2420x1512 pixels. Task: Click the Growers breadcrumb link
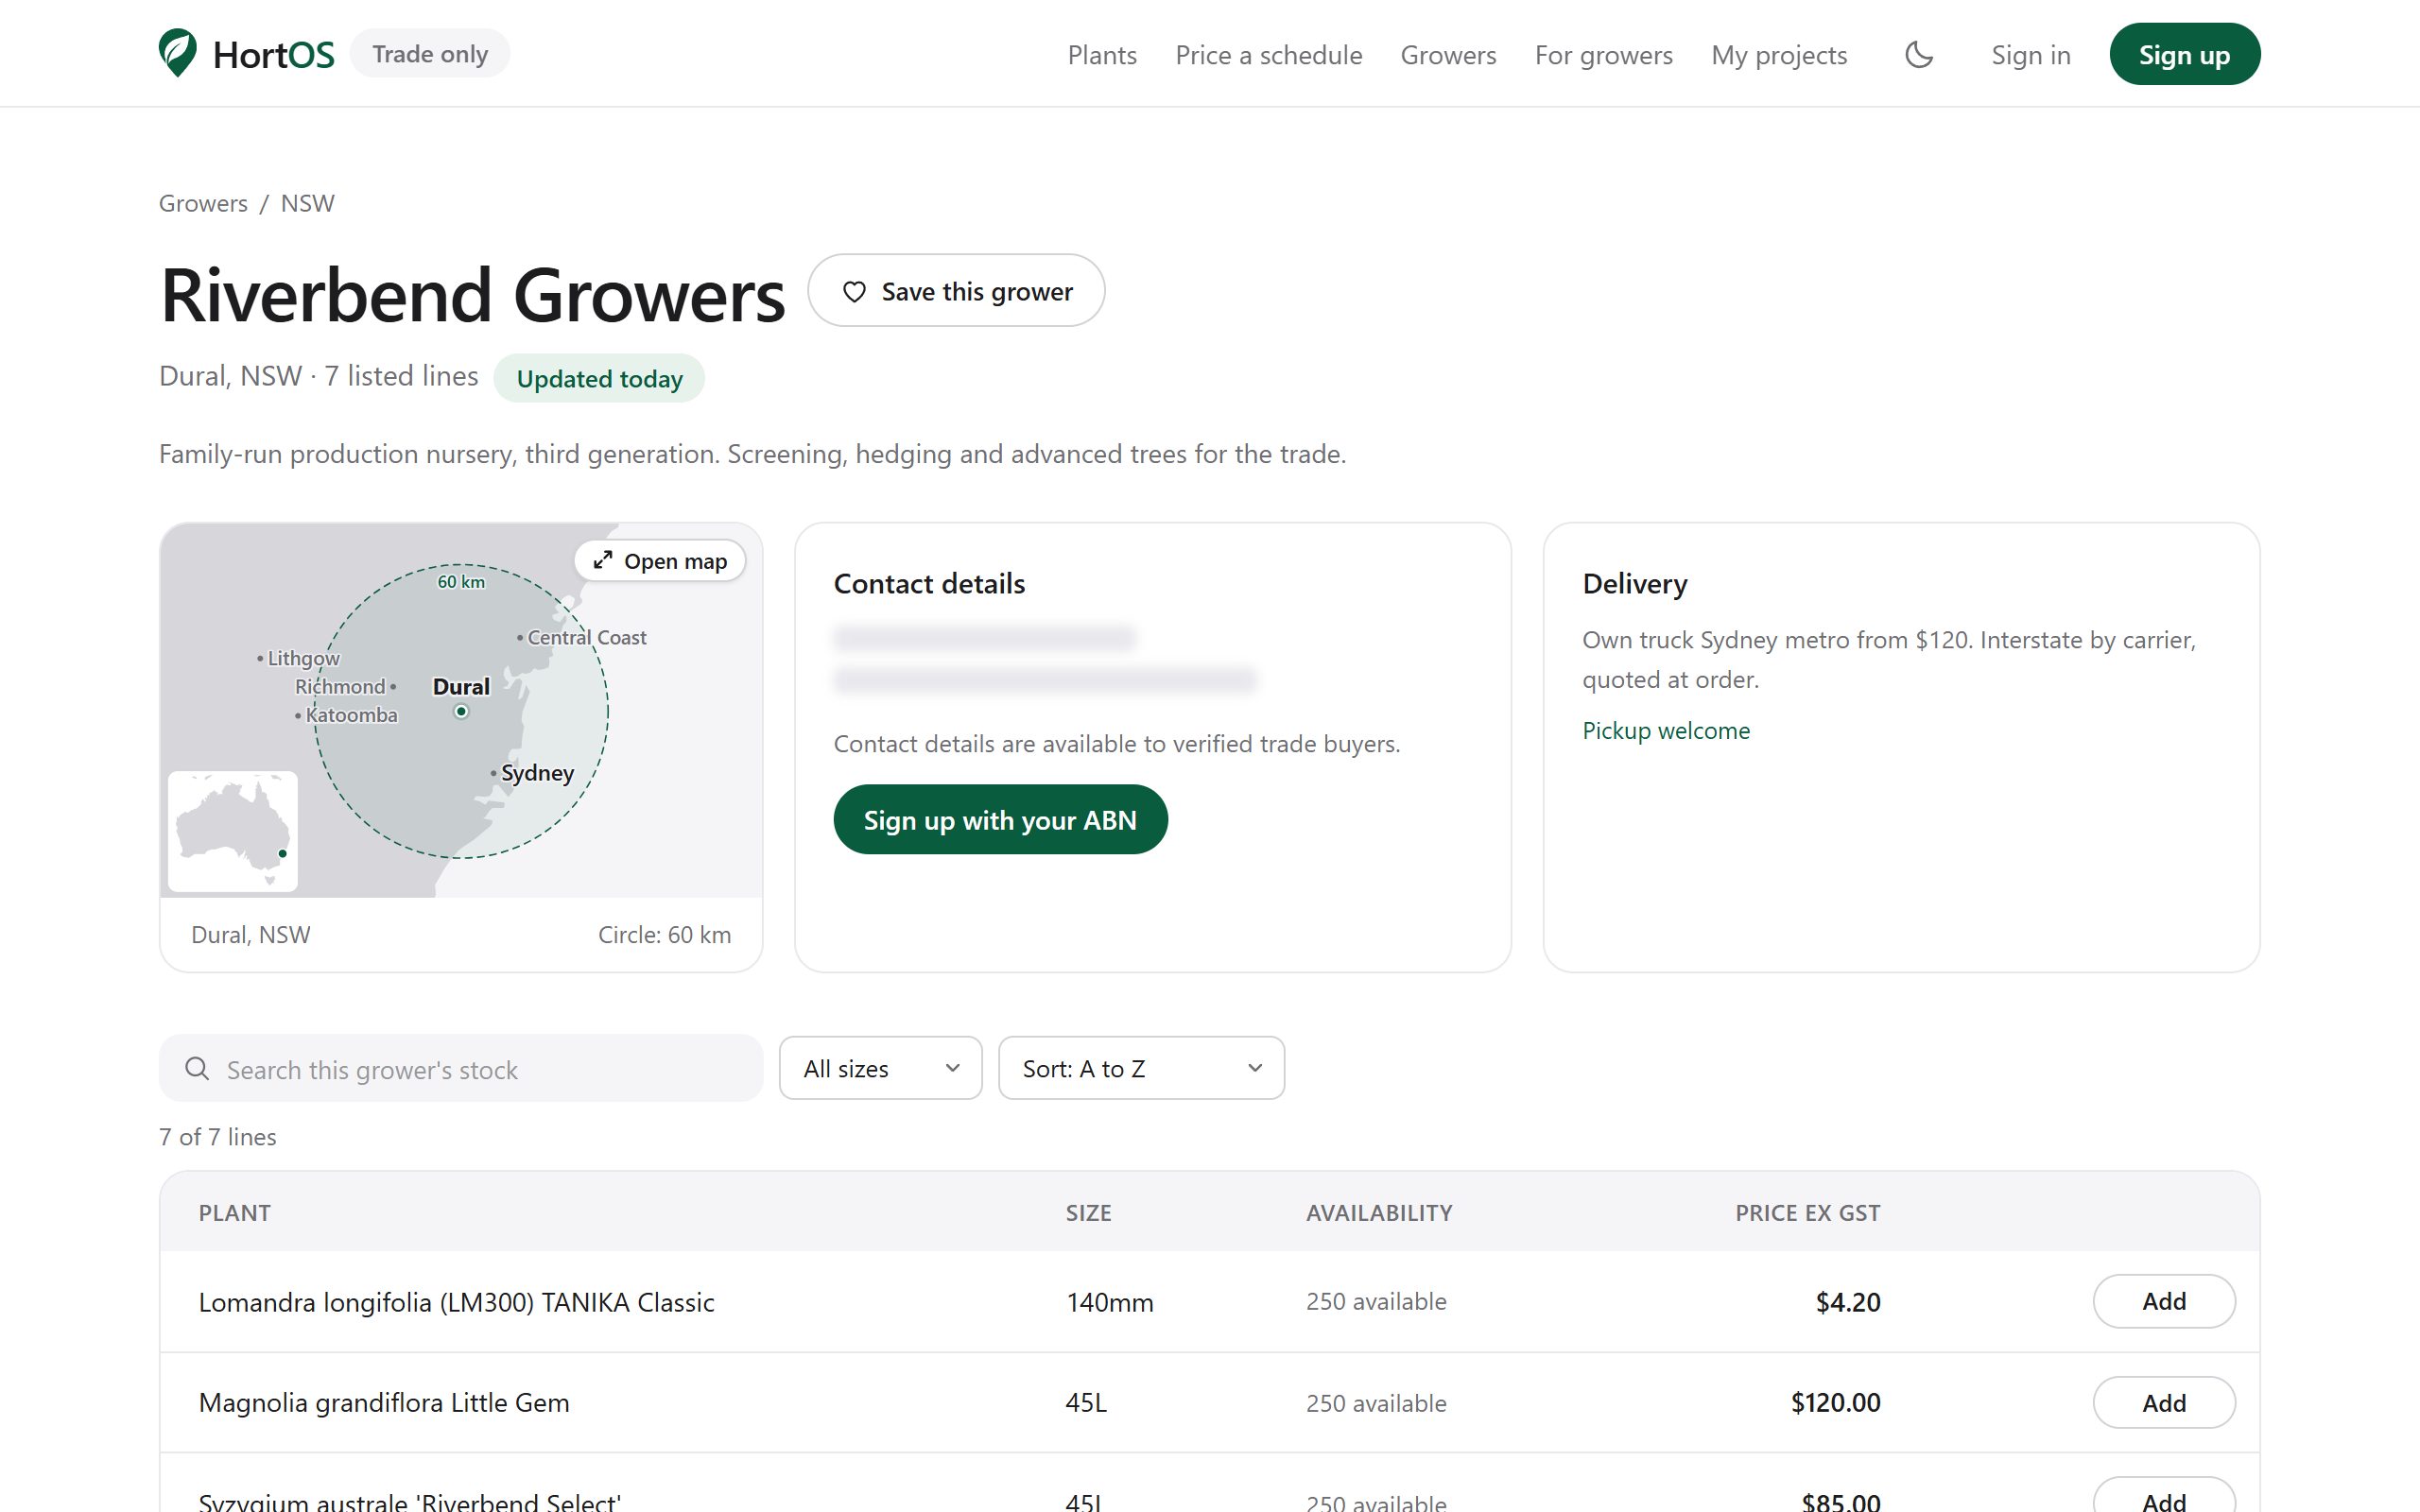203,203
